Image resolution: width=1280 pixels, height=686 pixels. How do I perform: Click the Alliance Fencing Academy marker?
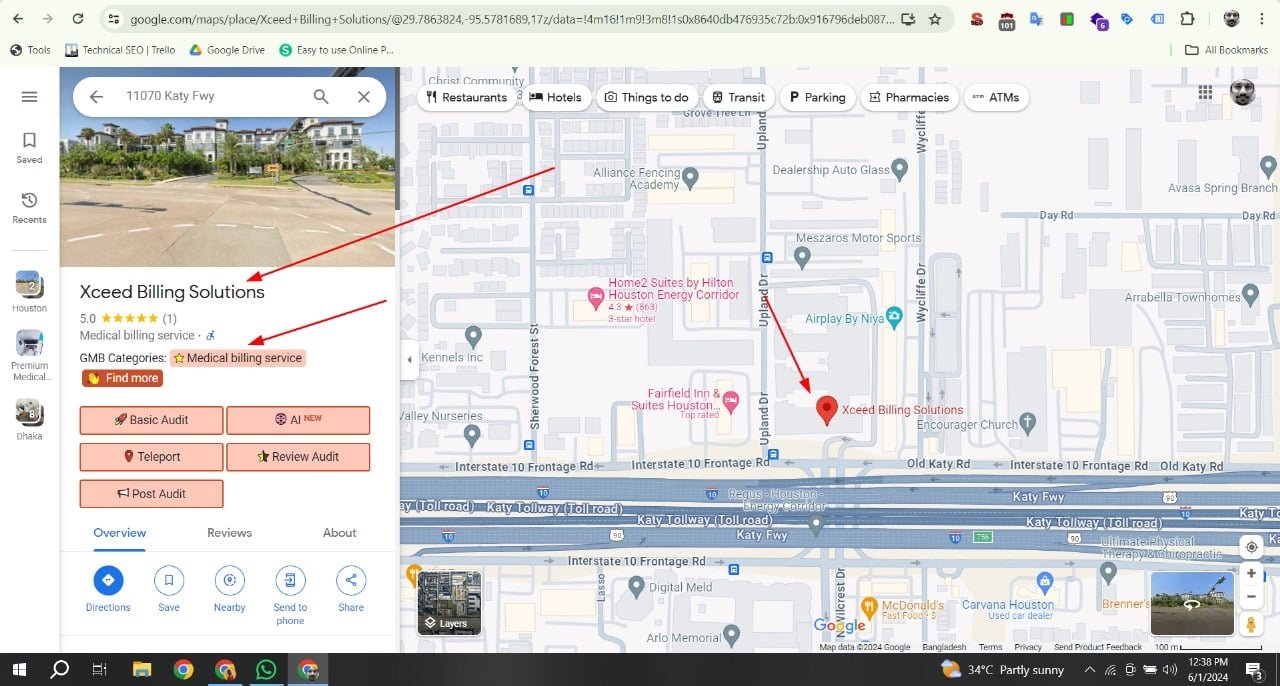click(691, 179)
